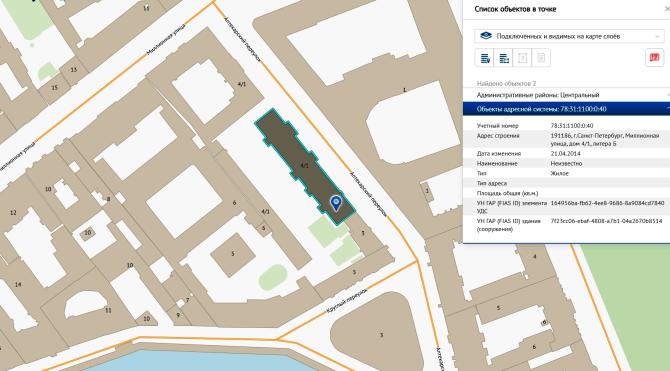670x371 pixels.
Task: Click the square building labeled 5
Action: pyautogui.click(x=232, y=254)
